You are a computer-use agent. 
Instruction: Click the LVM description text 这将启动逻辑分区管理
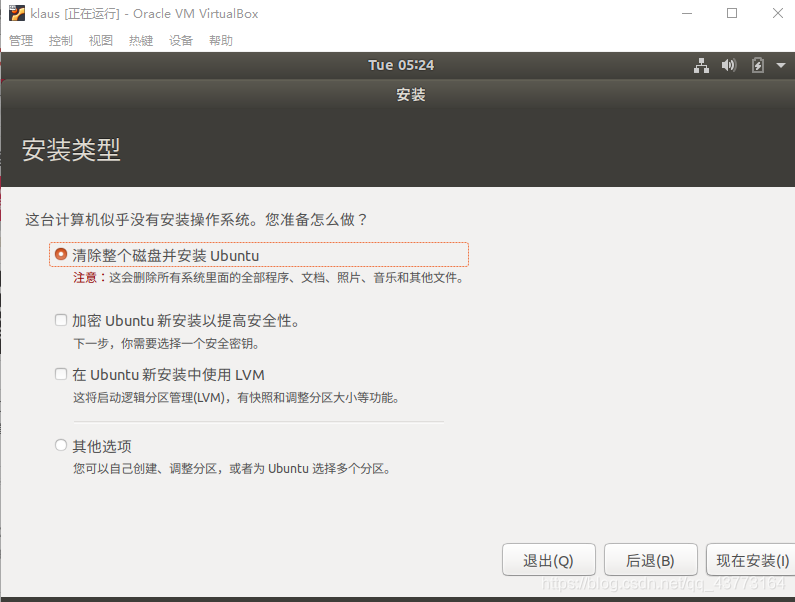pos(237,398)
